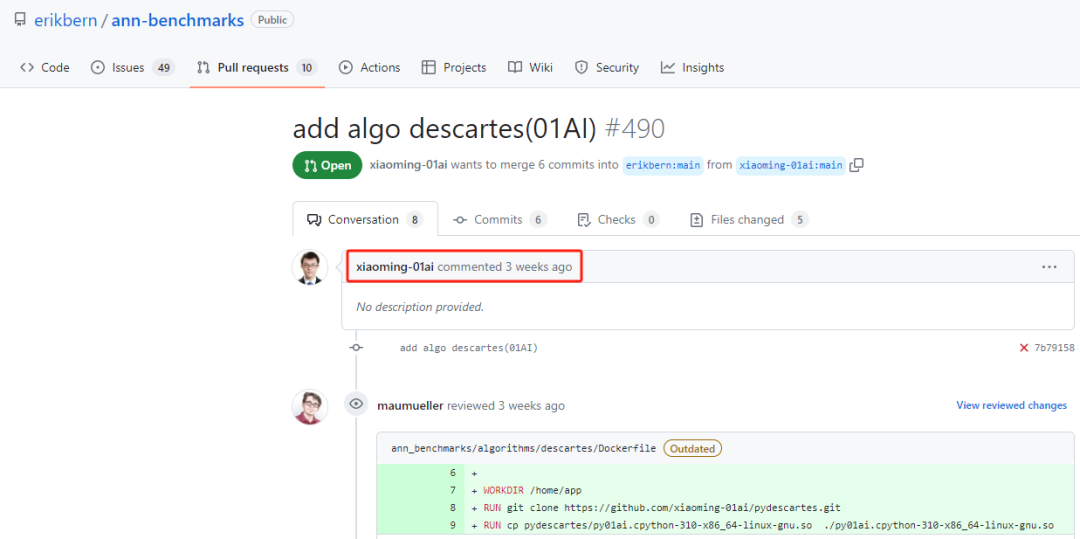
Task: Click the xiaoming-01ai author link in merge line
Action: (408, 165)
